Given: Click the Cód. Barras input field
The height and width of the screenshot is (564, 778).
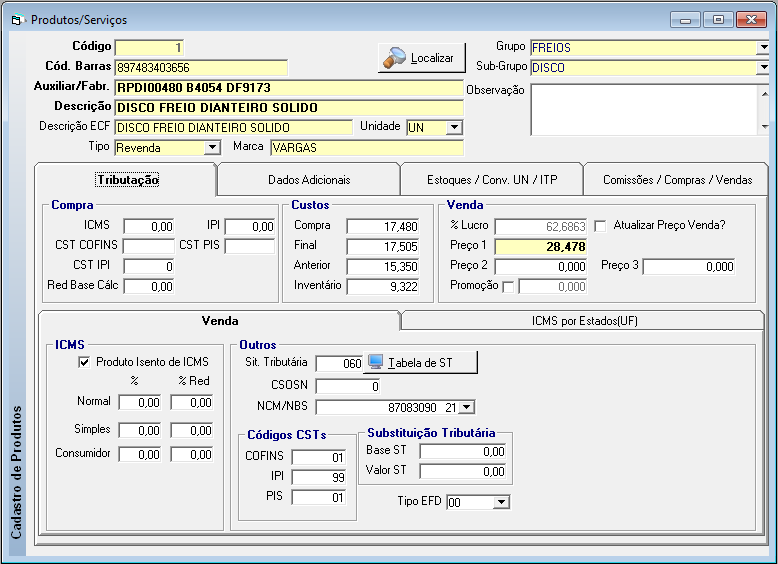Looking at the screenshot, I should coord(201,68).
